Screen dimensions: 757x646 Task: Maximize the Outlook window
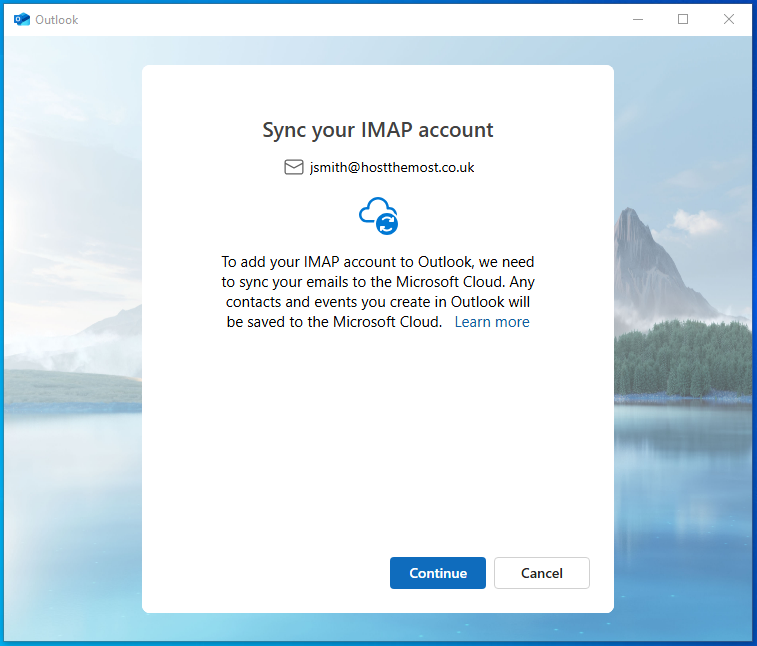683,19
